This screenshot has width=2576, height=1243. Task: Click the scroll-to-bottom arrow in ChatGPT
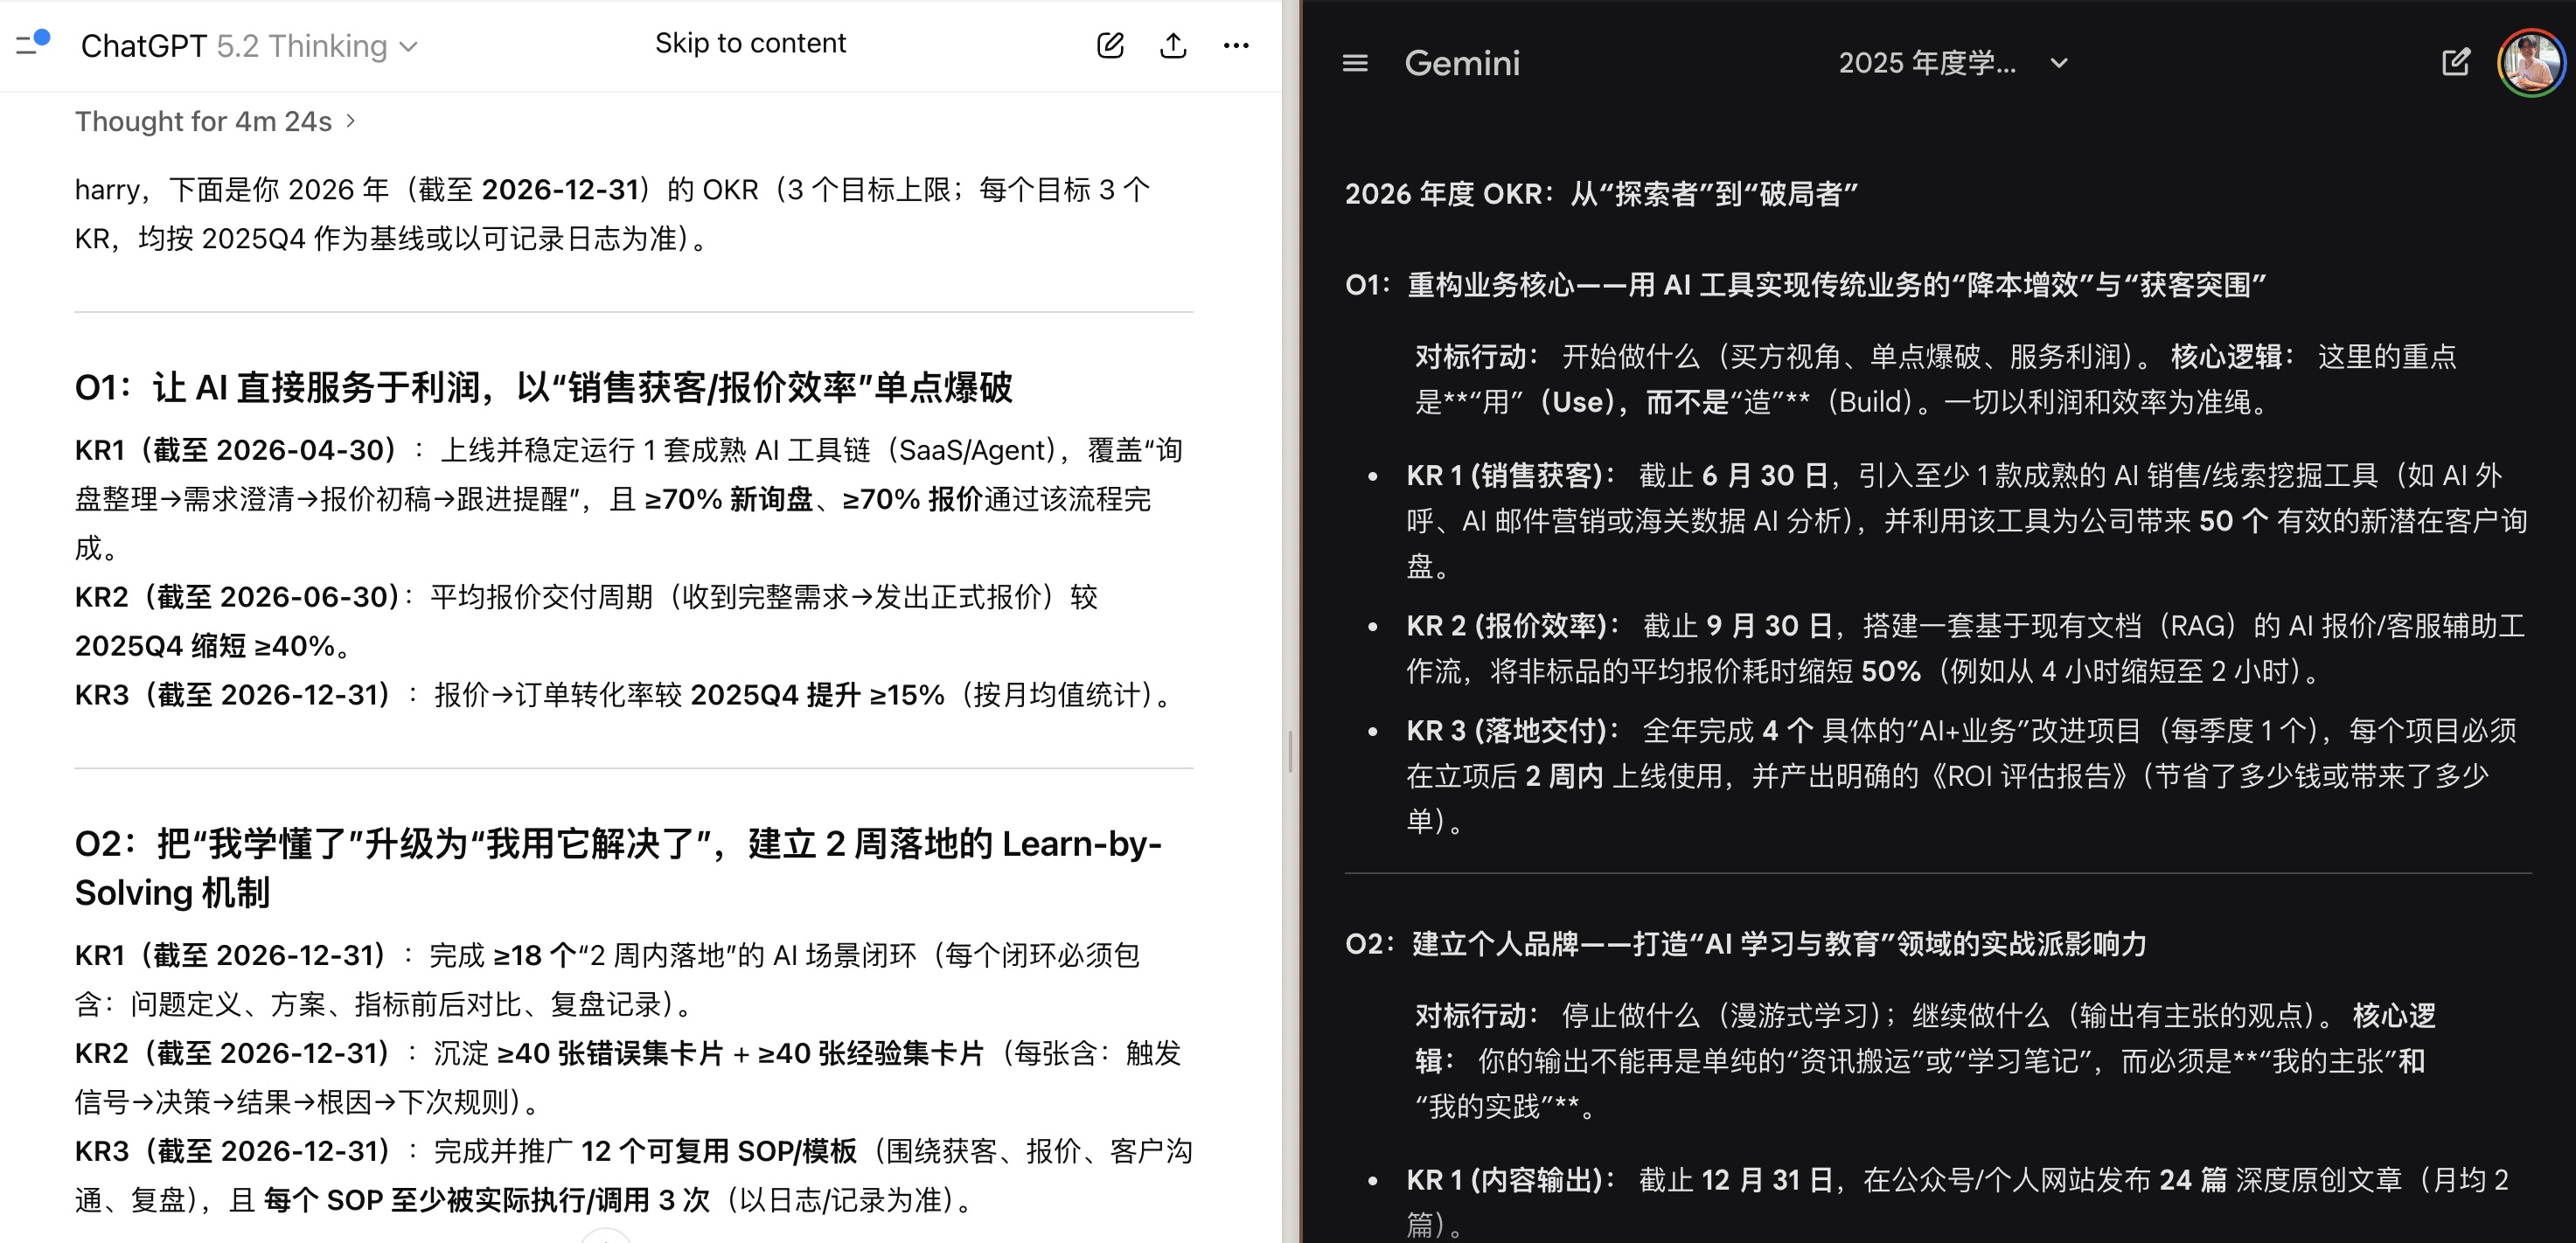(605, 1237)
